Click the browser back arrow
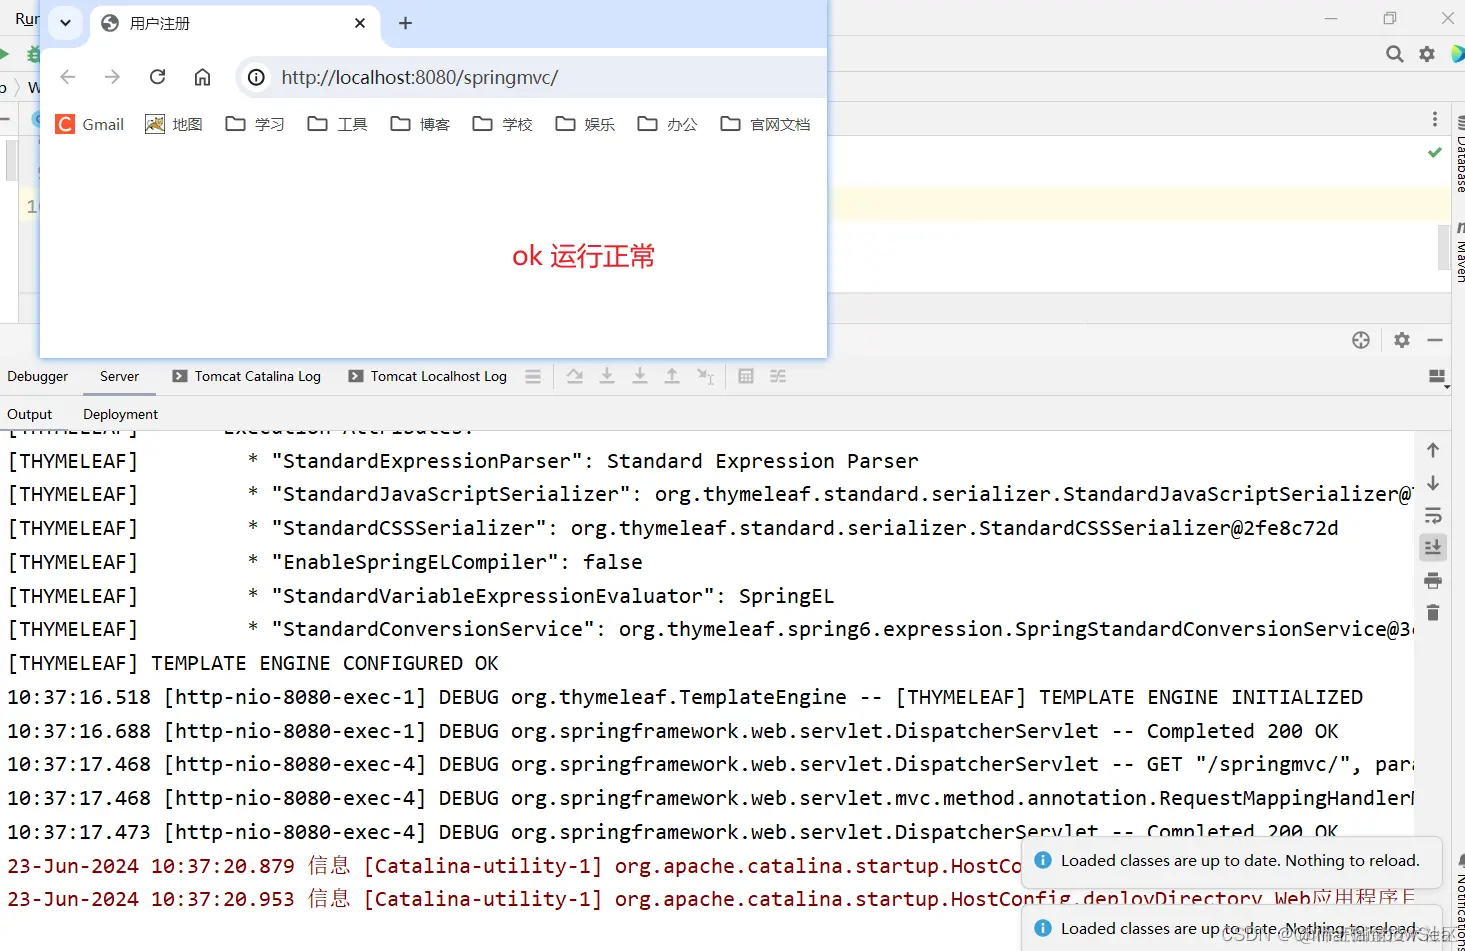Image resolution: width=1465 pixels, height=951 pixels. tap(68, 77)
